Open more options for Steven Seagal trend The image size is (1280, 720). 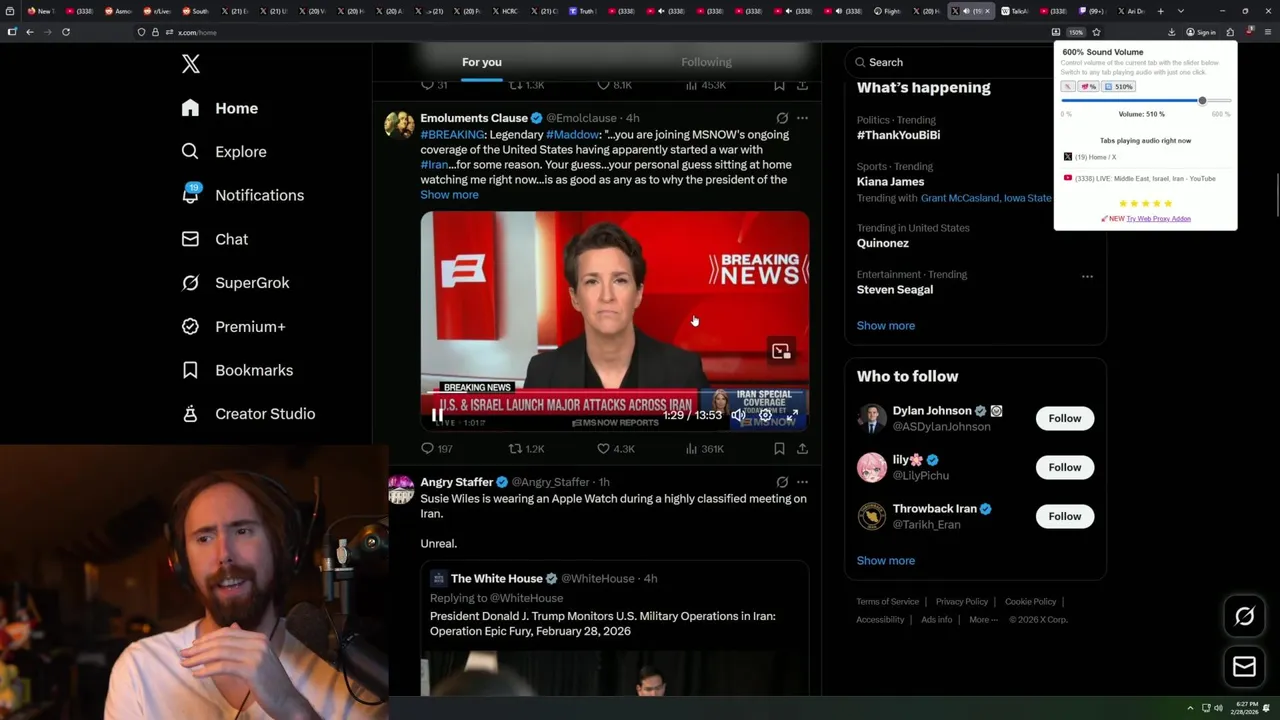pos(1087,276)
